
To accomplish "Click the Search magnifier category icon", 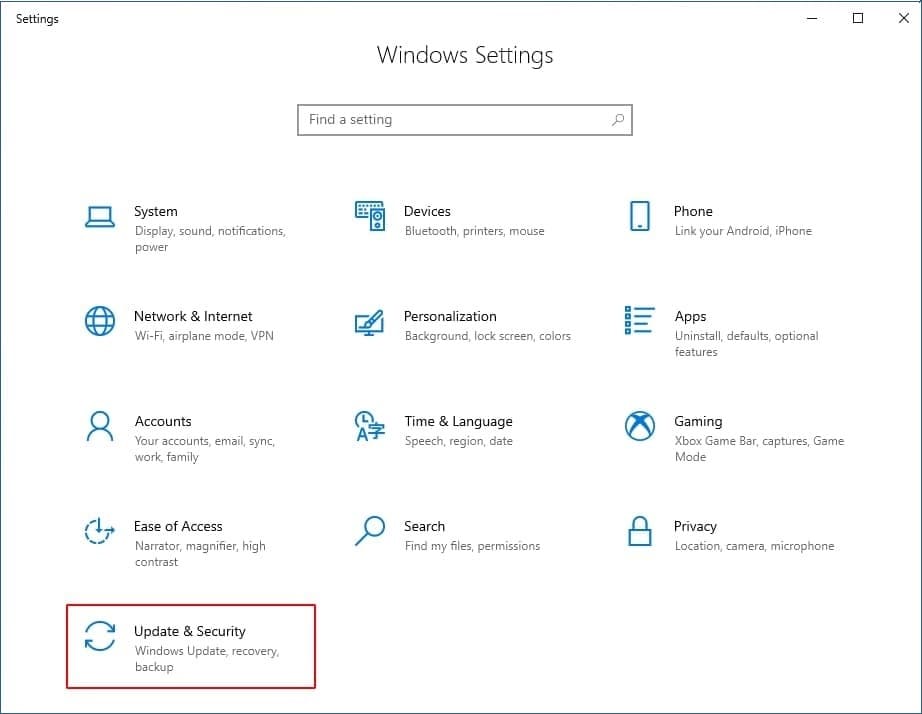I will [x=370, y=531].
